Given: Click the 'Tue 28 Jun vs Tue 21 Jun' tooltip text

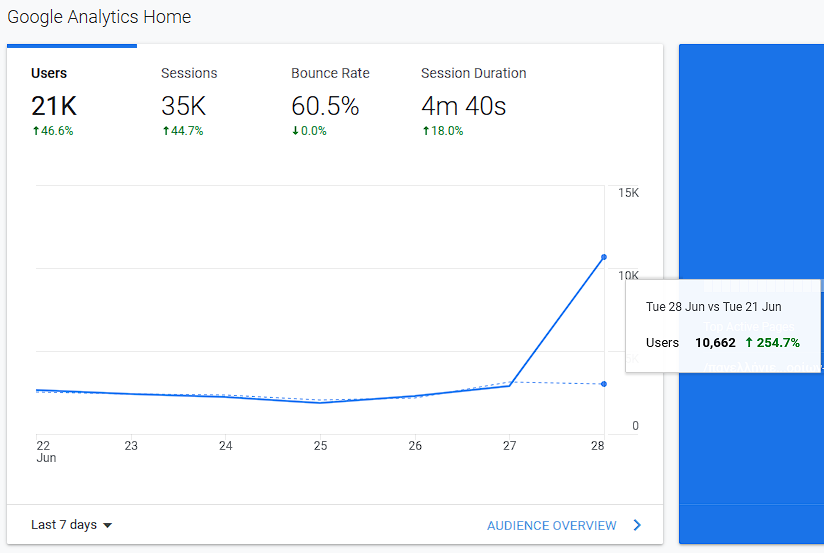Looking at the screenshot, I should [713, 307].
